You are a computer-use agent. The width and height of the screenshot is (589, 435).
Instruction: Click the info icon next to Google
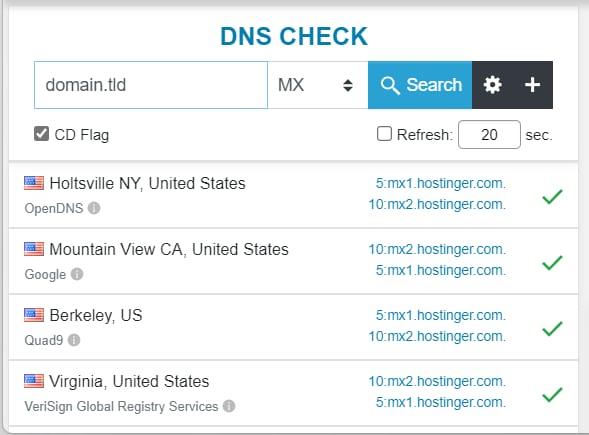(x=77, y=274)
